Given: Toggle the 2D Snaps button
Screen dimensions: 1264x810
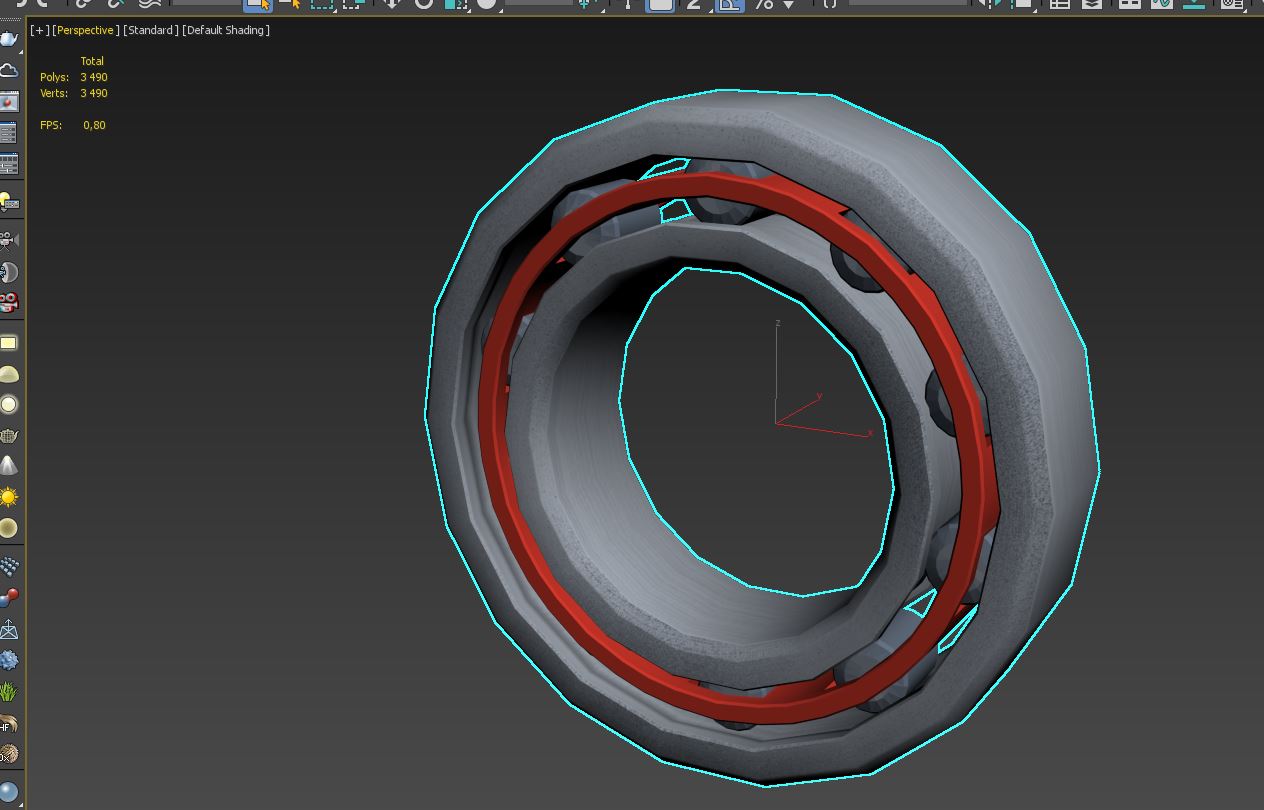Looking at the screenshot, I should point(694,4).
